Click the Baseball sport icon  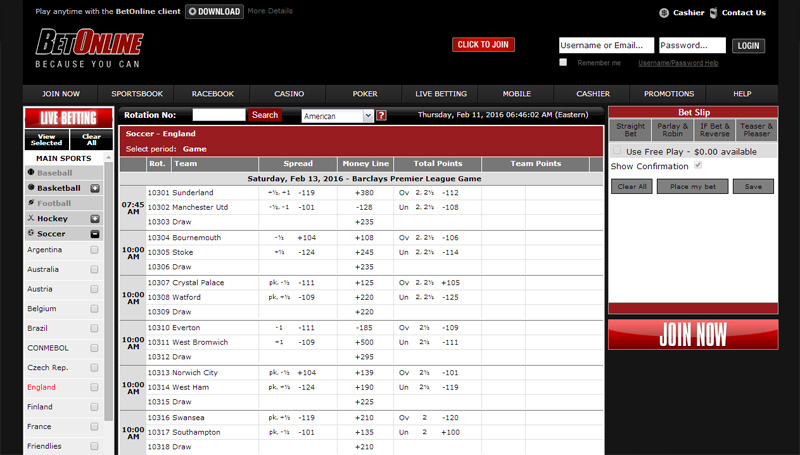click(31, 172)
